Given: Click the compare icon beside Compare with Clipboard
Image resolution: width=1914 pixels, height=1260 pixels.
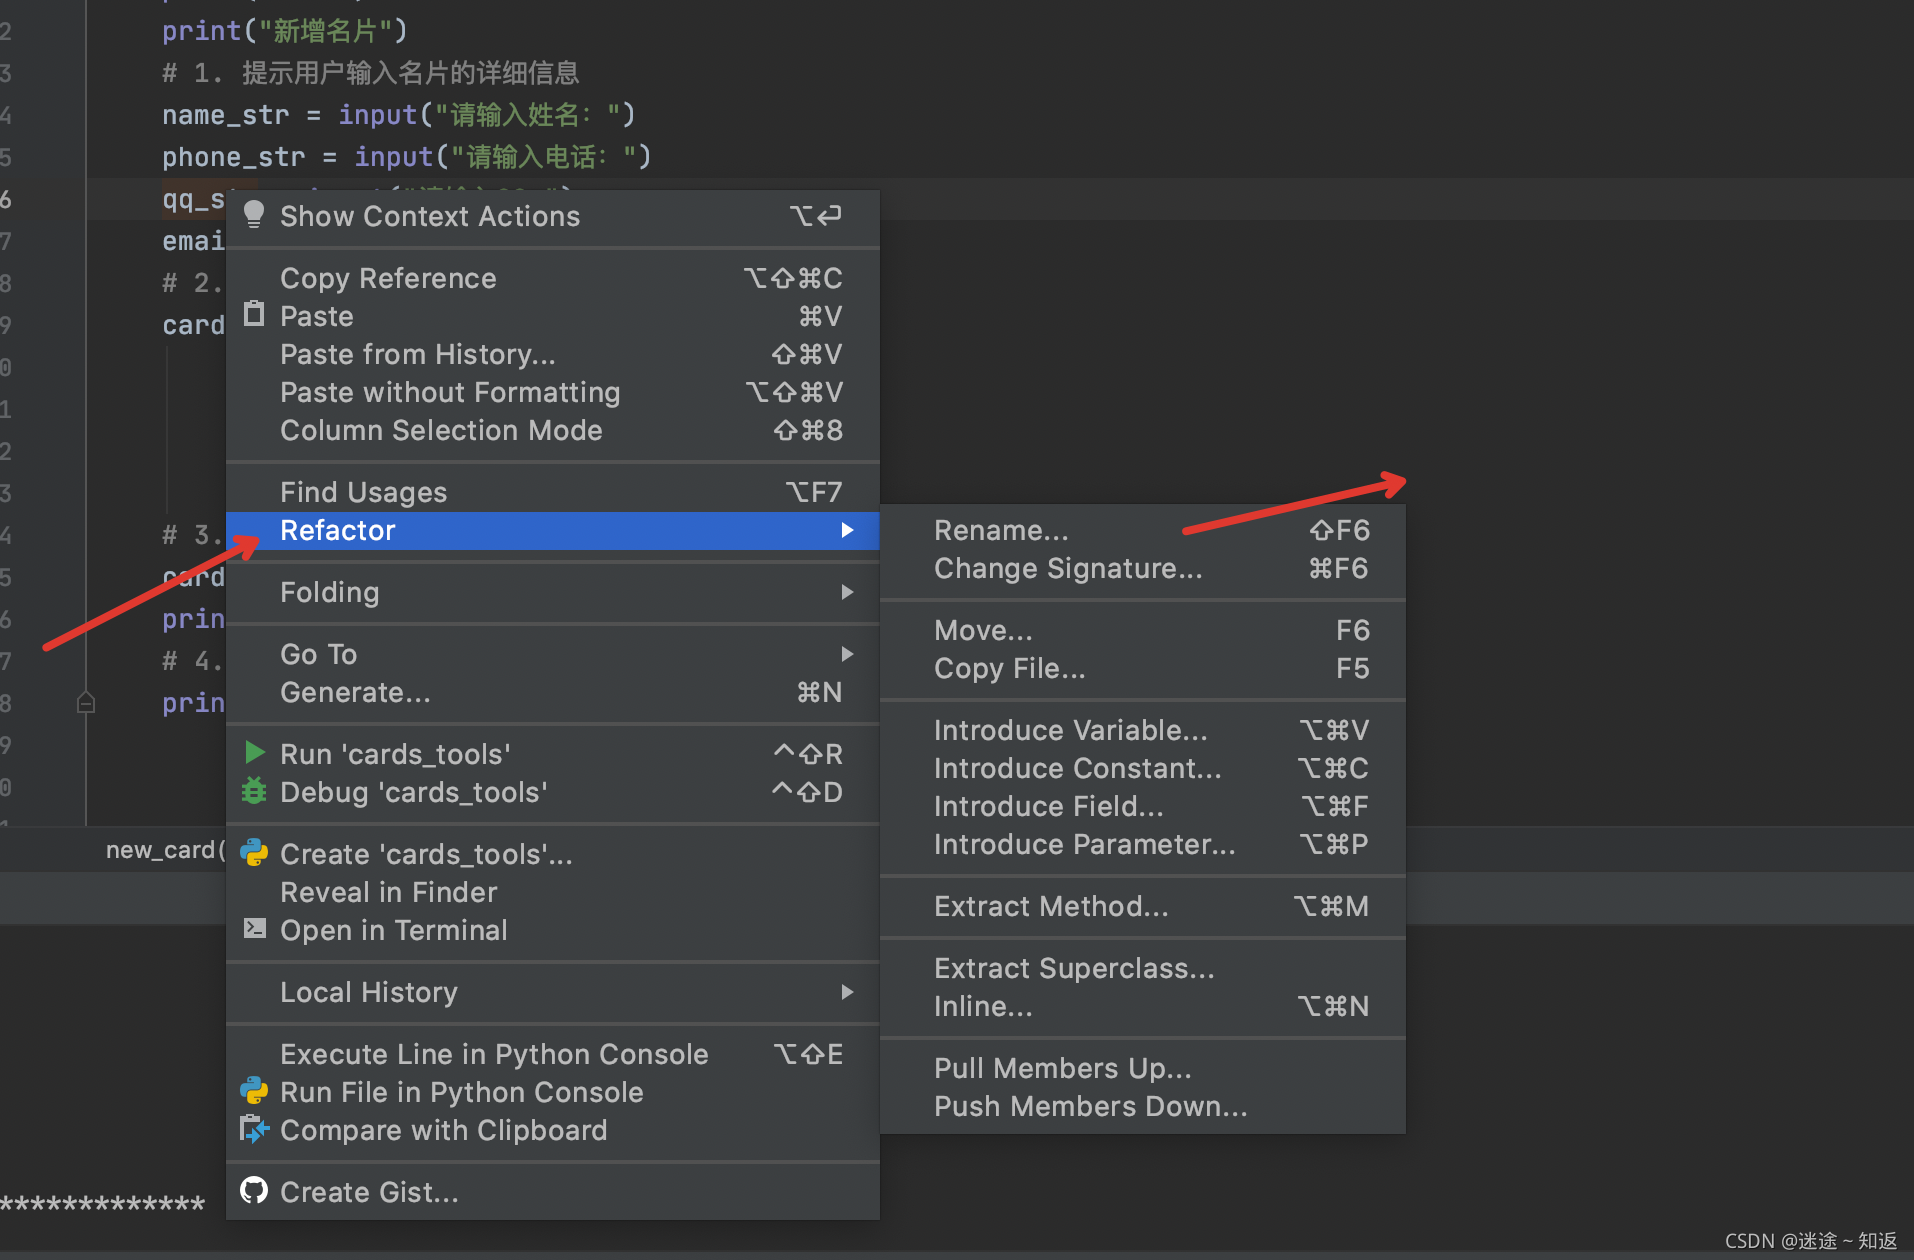Looking at the screenshot, I should pos(254,1129).
